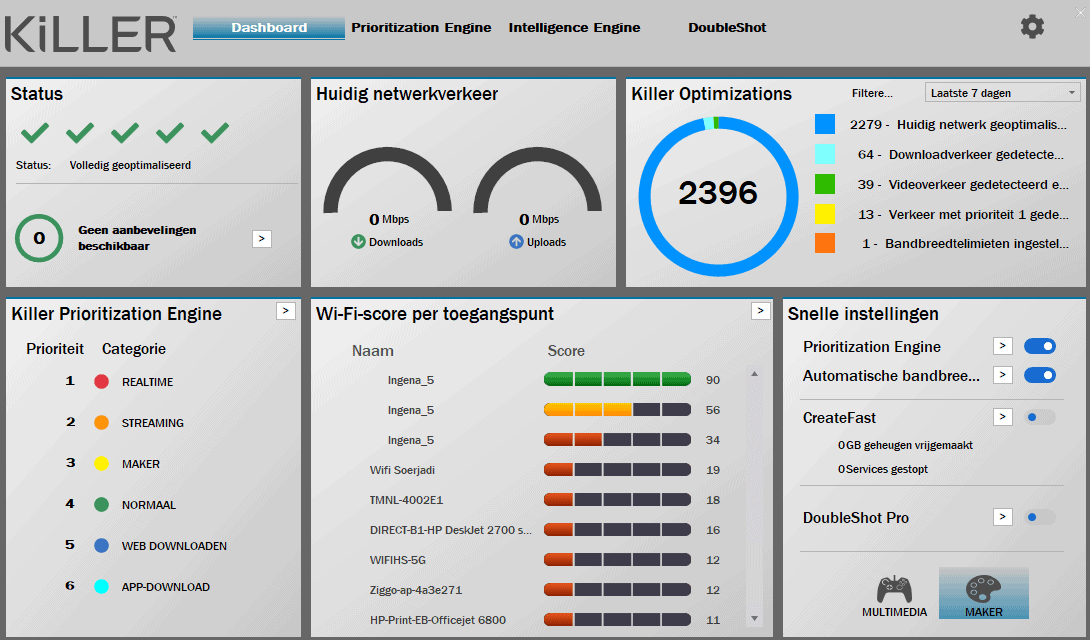Click the last green status checkmark

pos(215,132)
